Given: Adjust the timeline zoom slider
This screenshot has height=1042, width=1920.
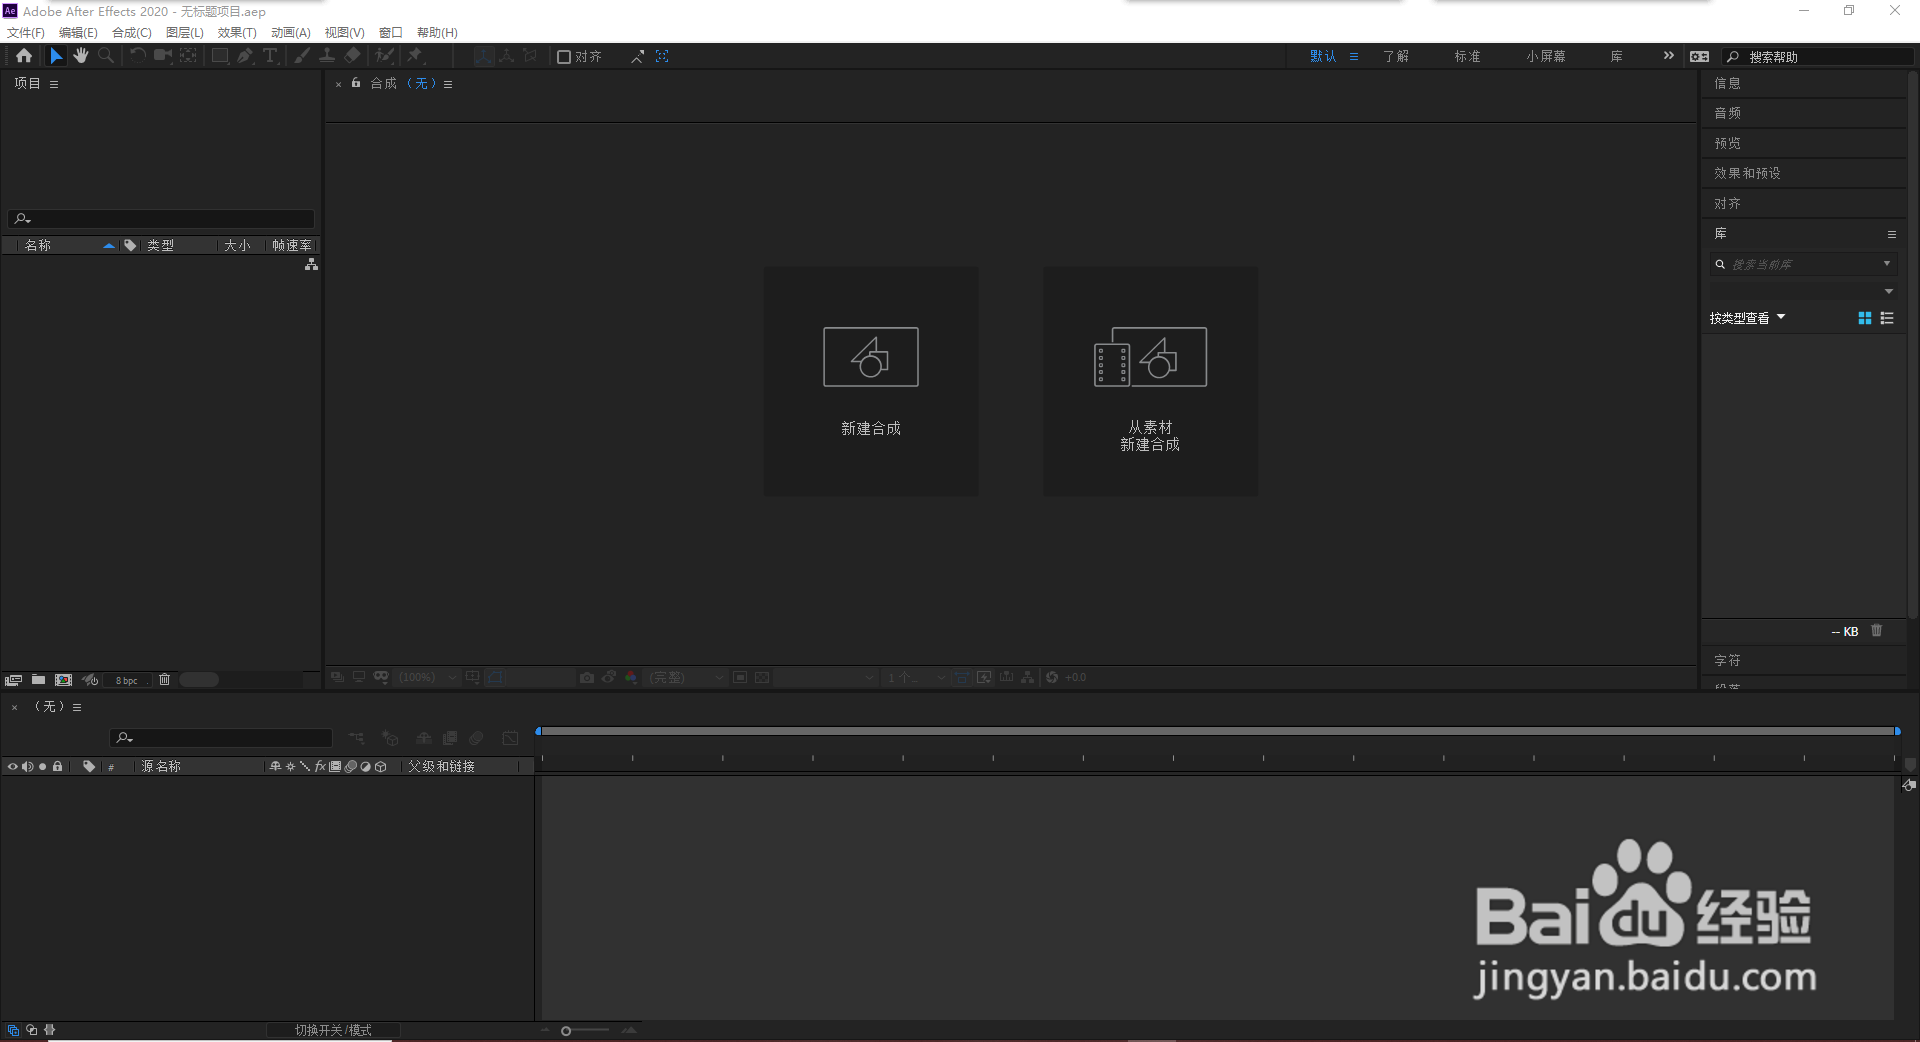Looking at the screenshot, I should point(566,1030).
